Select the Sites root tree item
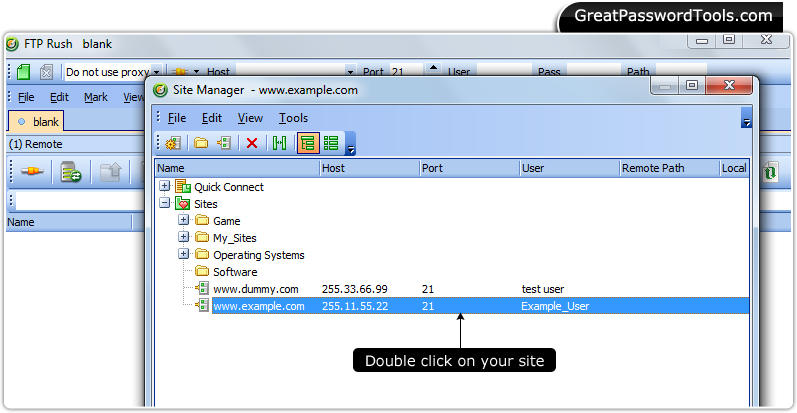Screen dimensions: 797x413 205,204
